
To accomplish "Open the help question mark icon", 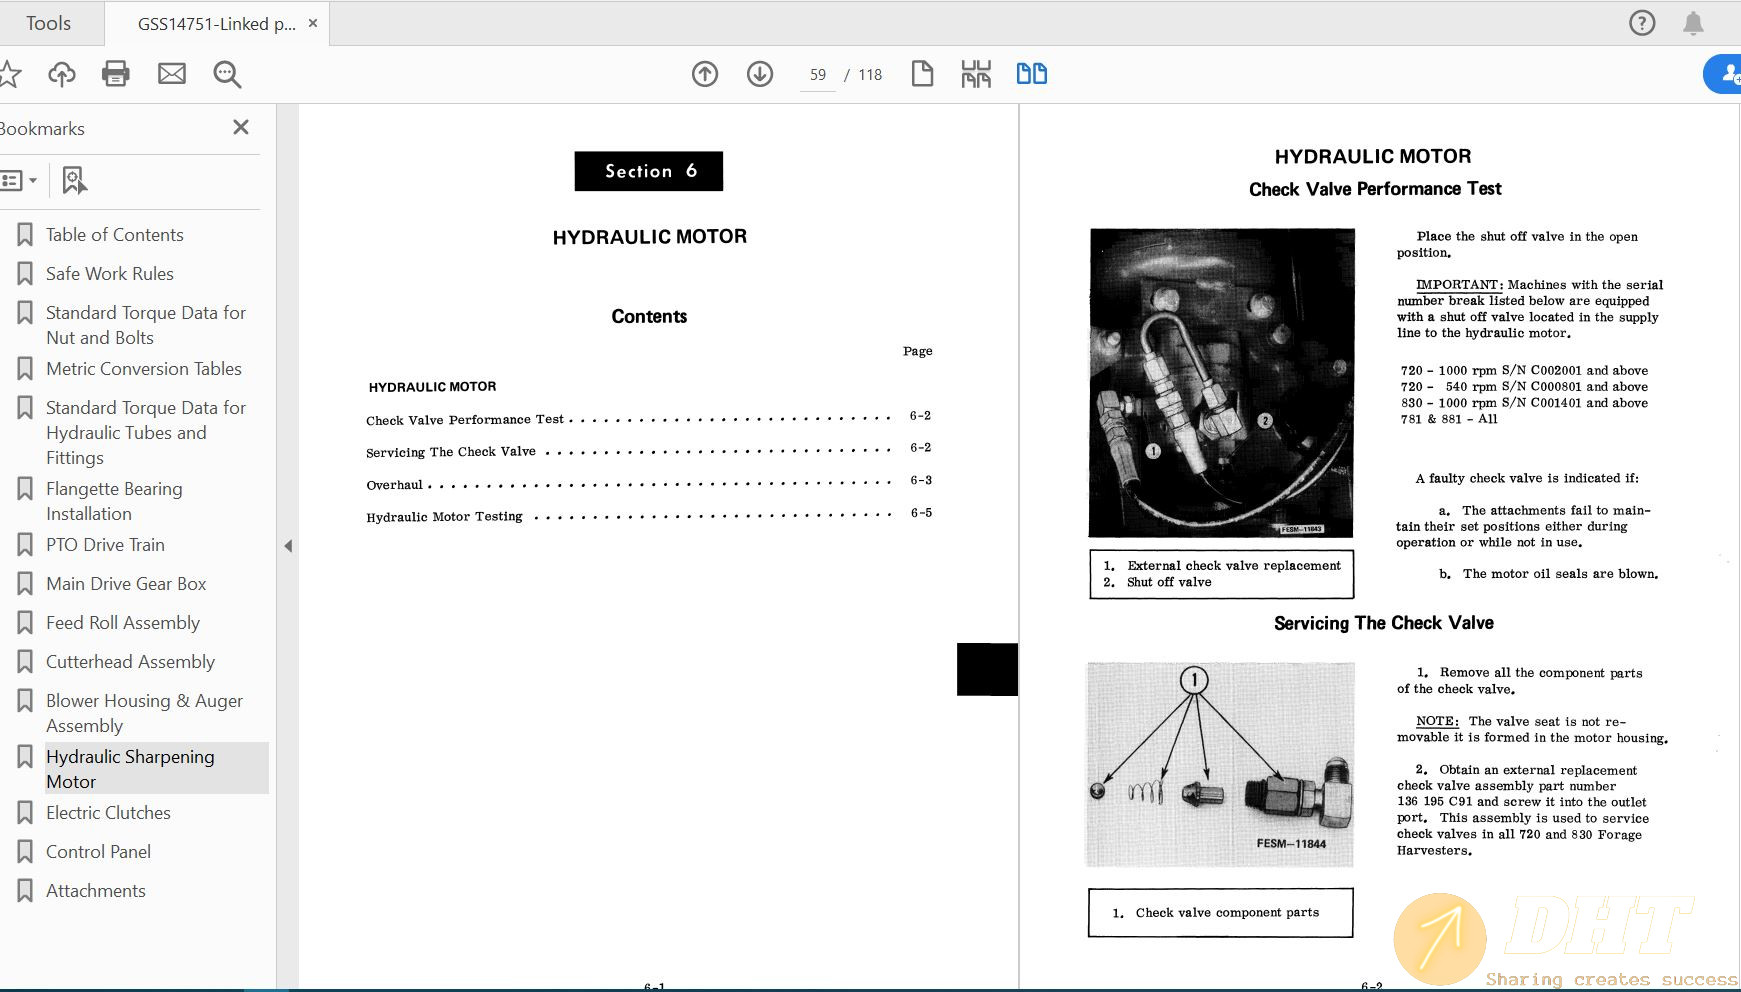I will click(1642, 23).
